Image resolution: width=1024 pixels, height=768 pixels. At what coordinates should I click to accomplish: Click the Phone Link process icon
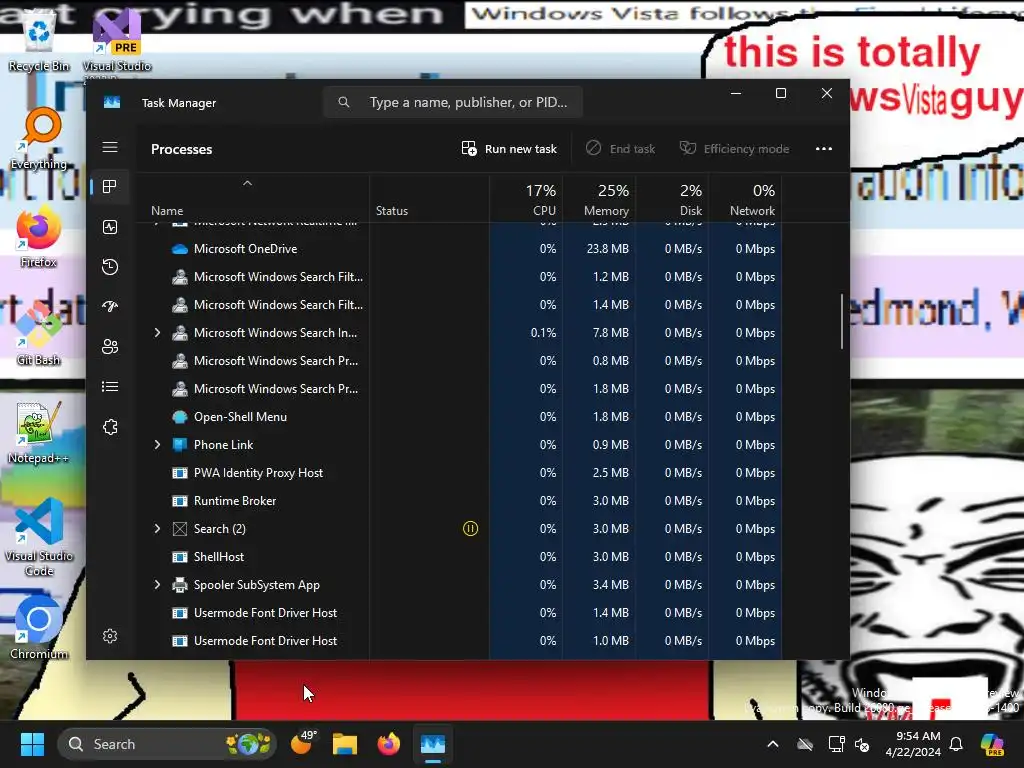pos(180,445)
